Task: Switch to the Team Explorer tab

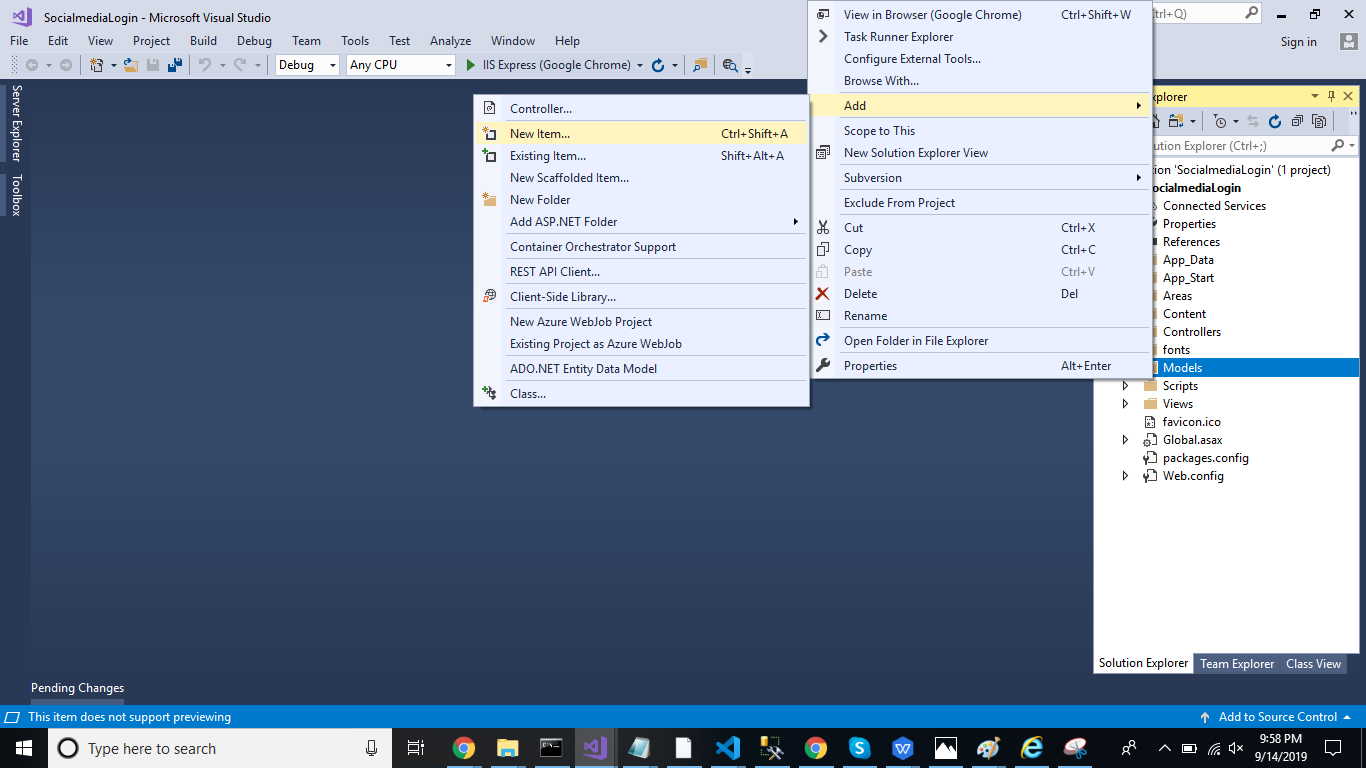Action: pos(1237,663)
